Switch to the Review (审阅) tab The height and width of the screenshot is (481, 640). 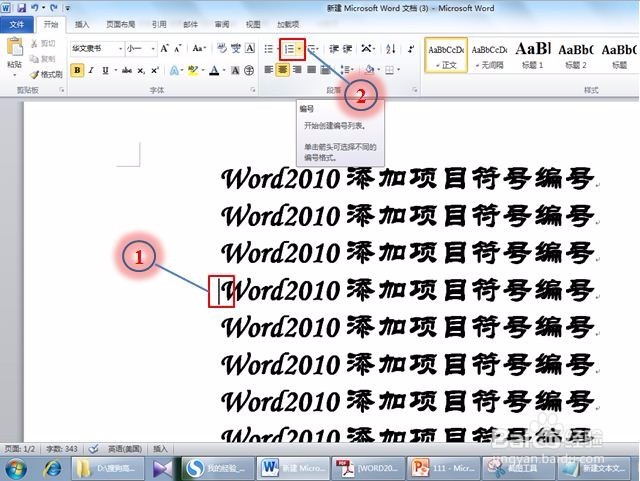222,24
